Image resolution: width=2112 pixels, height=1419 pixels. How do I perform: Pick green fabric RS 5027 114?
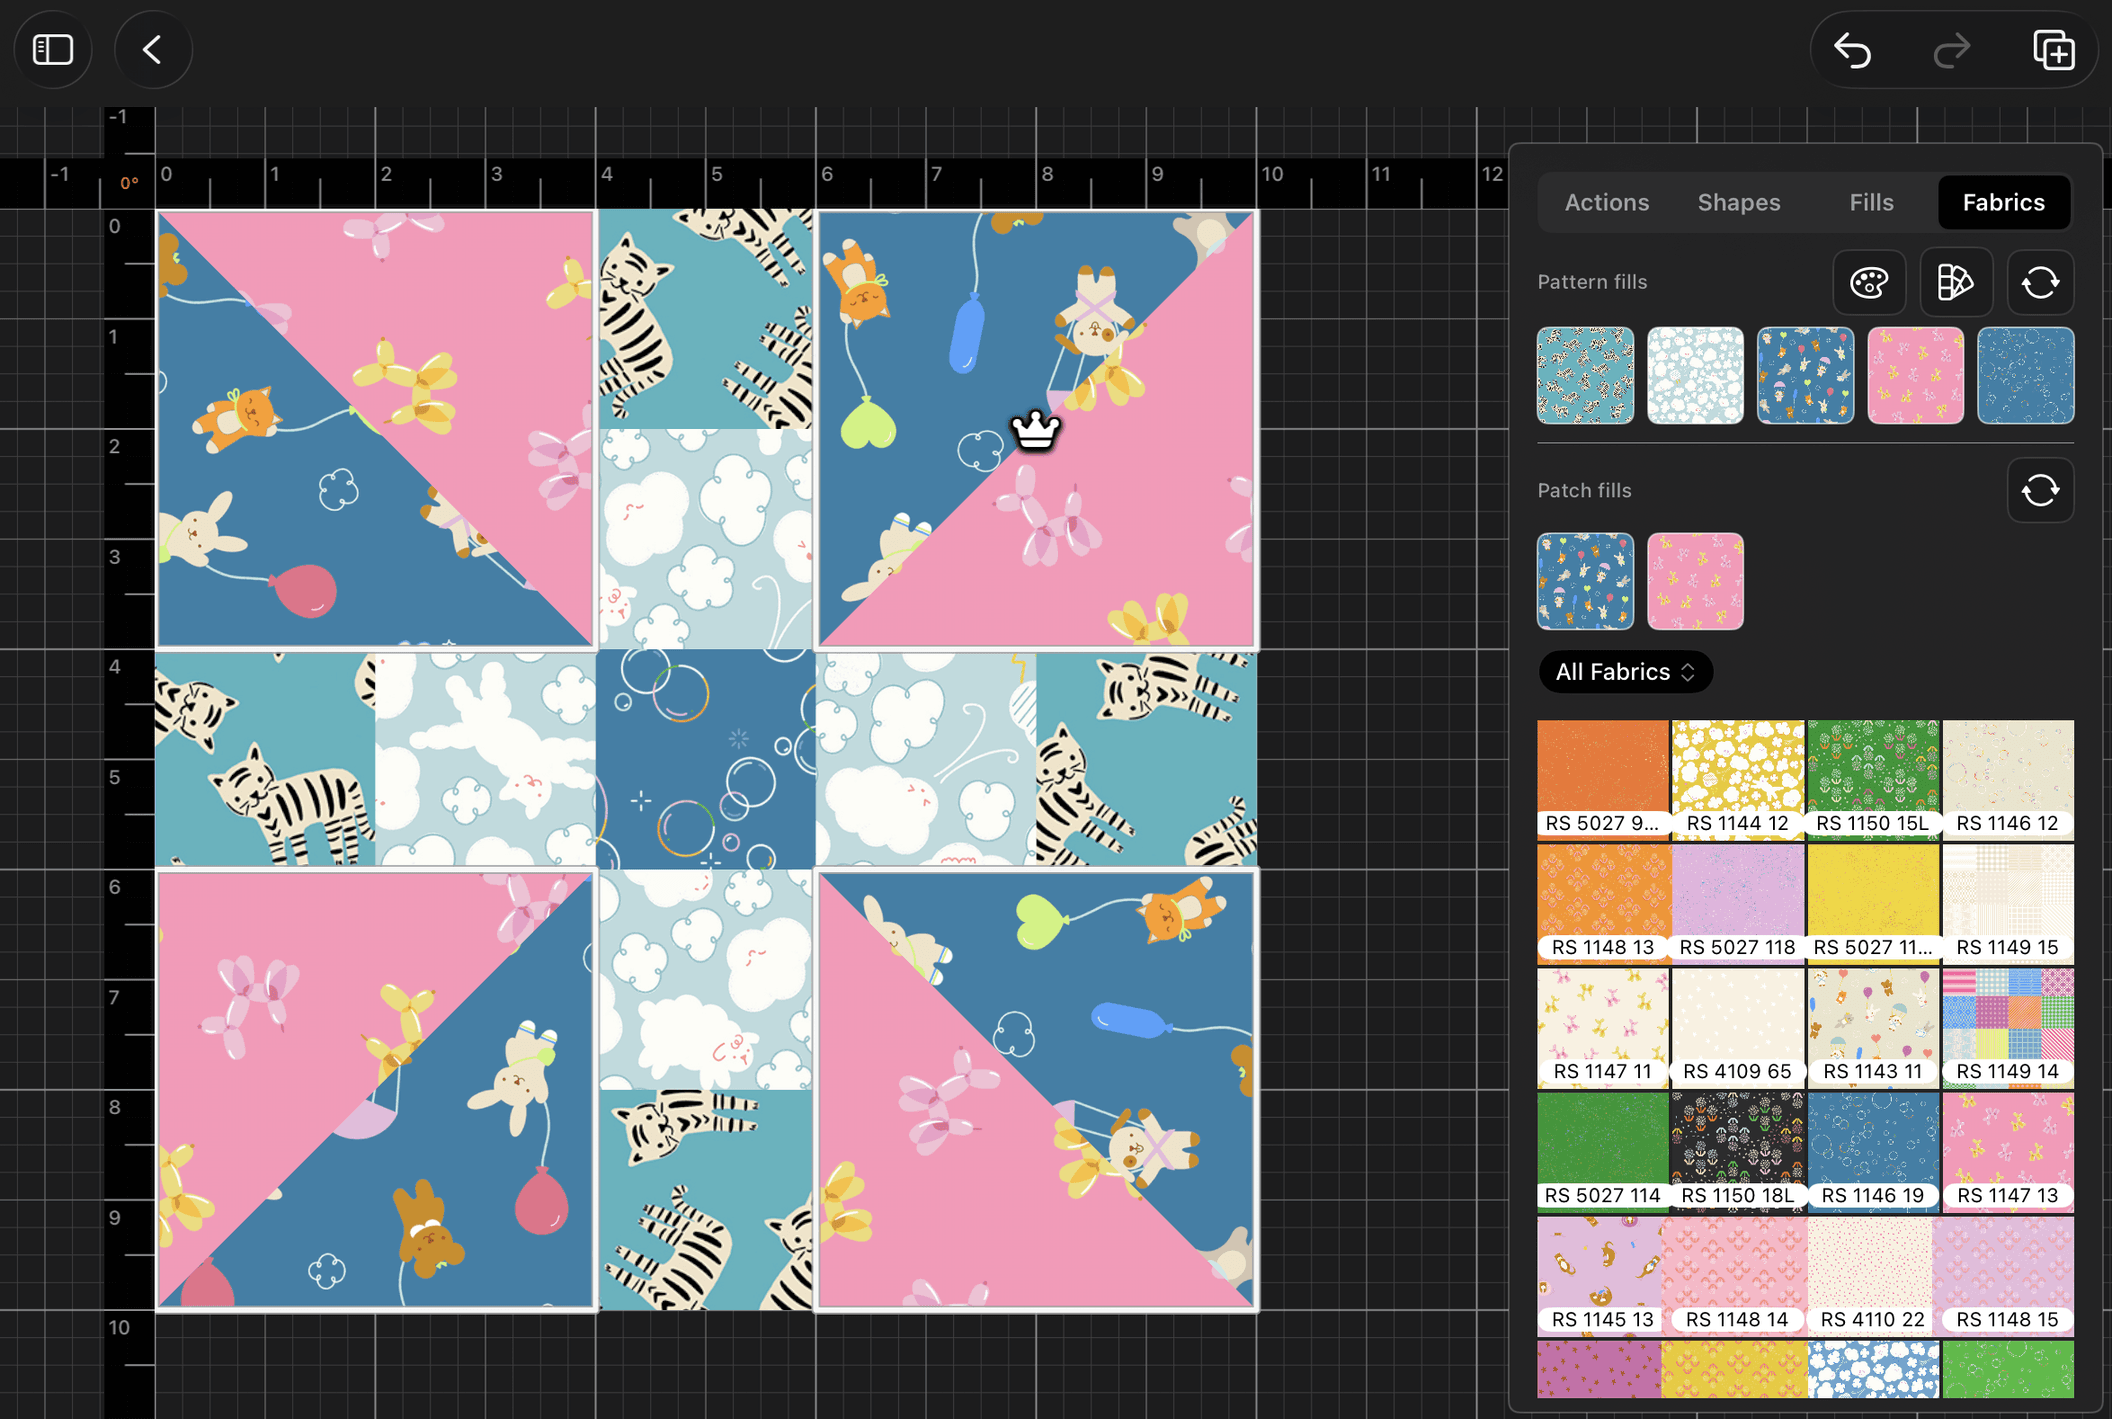click(1603, 1151)
